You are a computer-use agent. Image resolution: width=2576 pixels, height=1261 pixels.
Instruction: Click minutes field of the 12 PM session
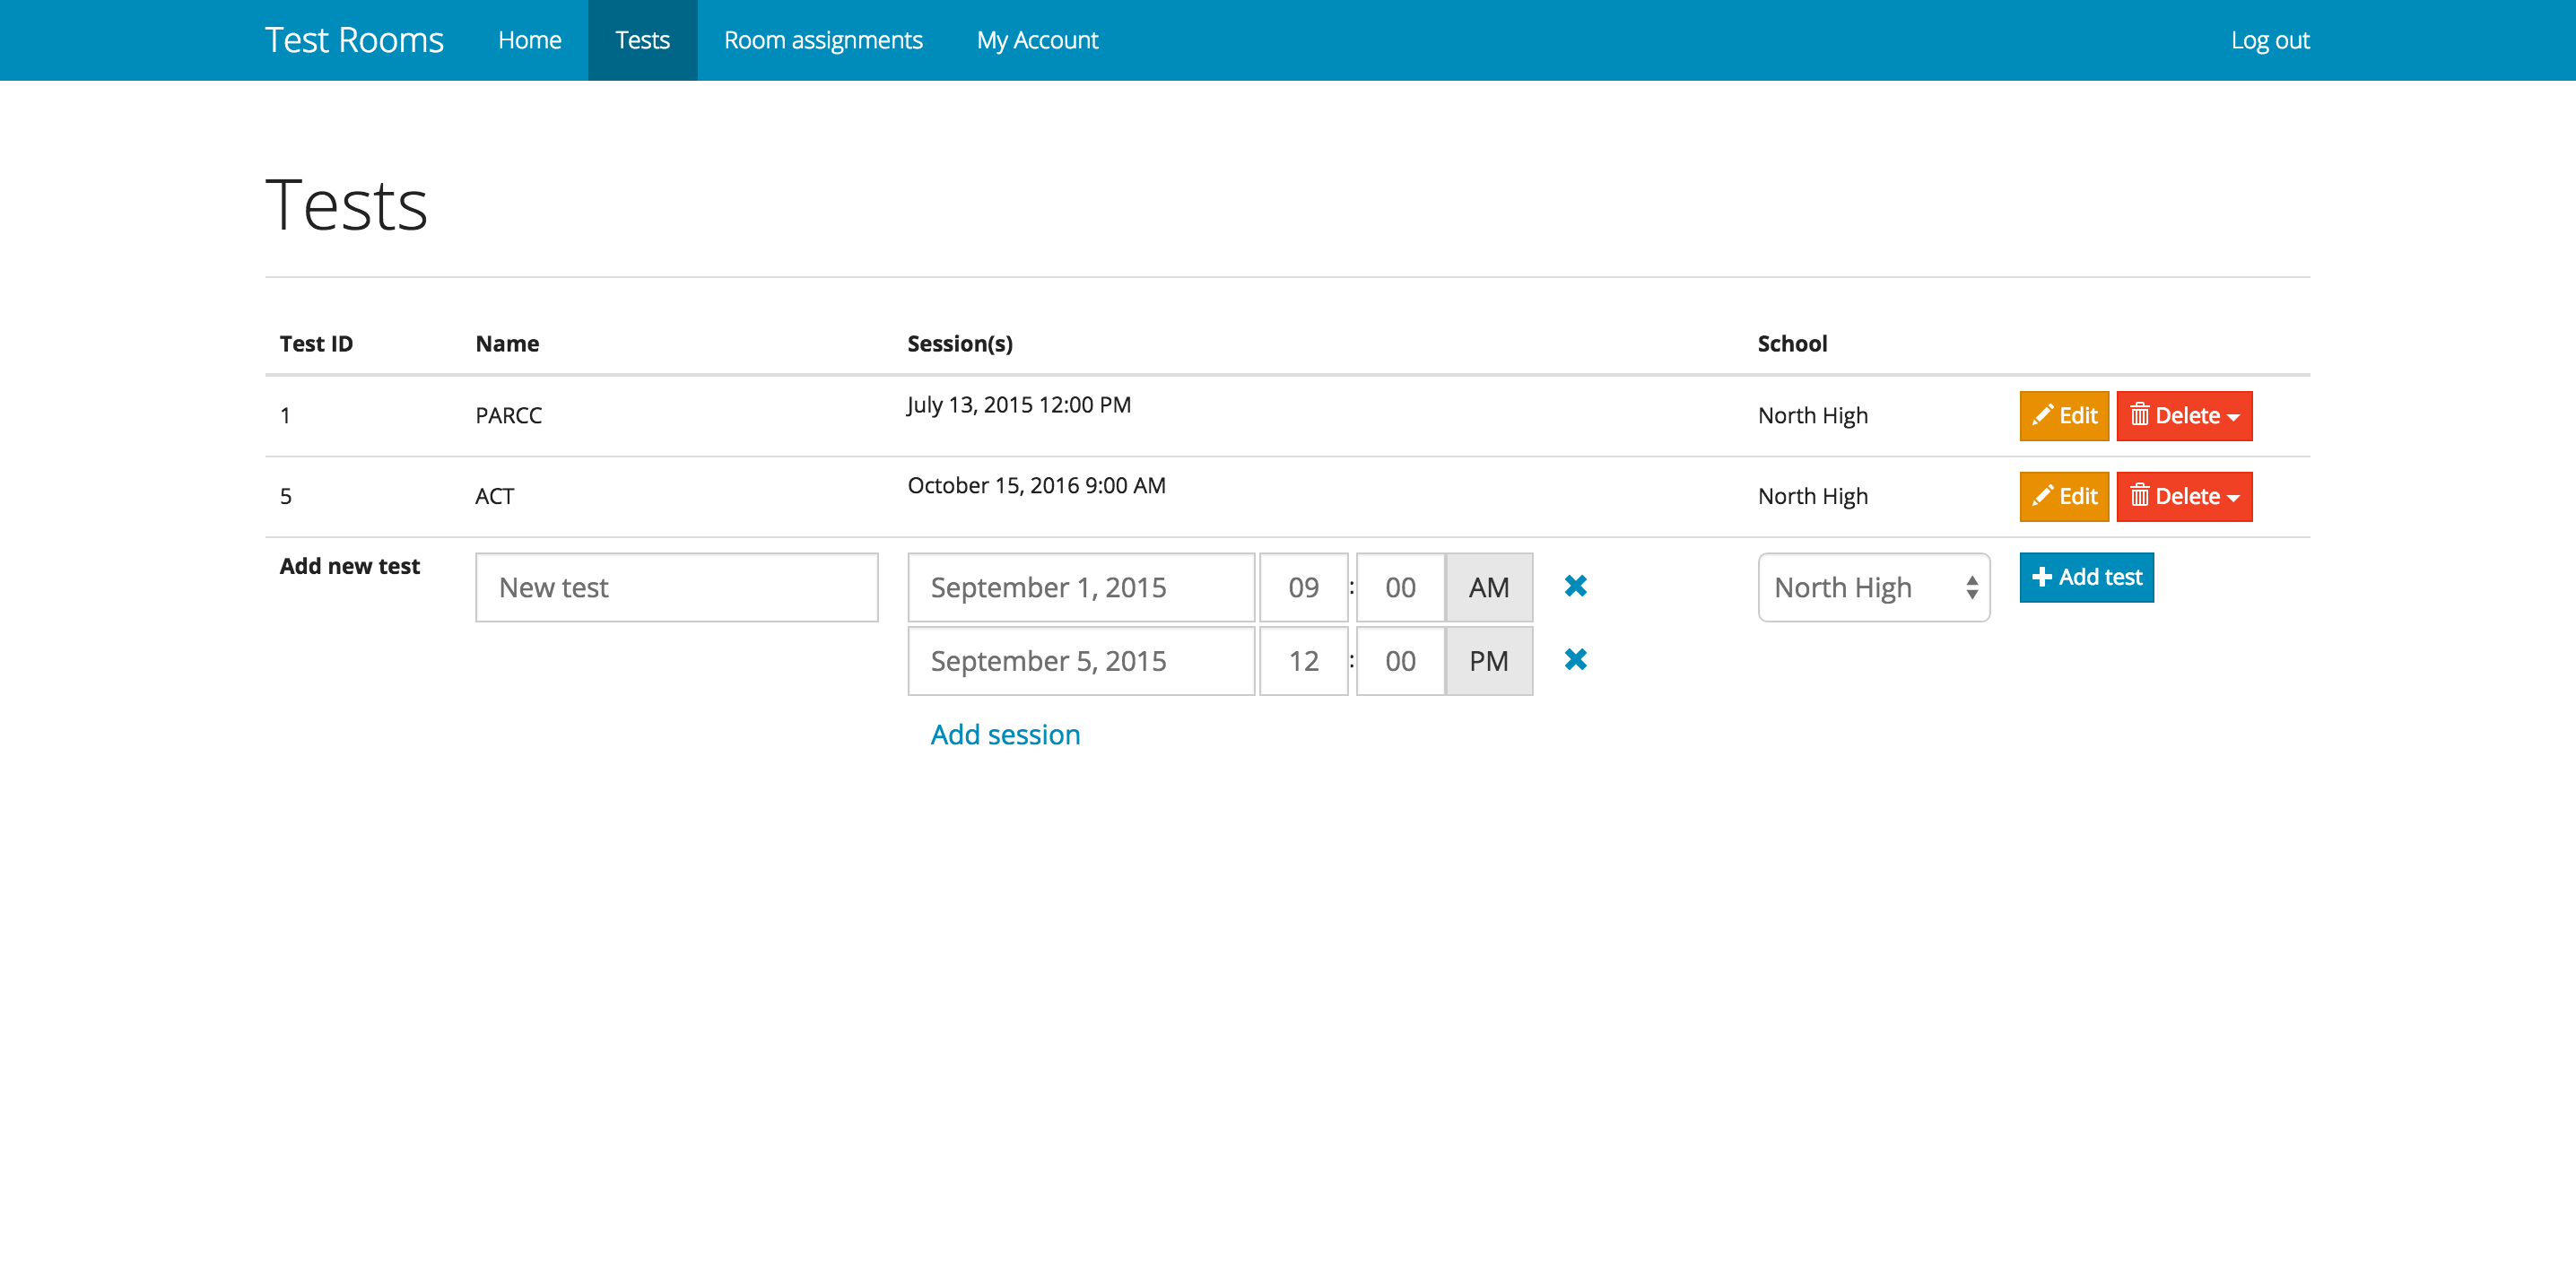pos(1400,661)
